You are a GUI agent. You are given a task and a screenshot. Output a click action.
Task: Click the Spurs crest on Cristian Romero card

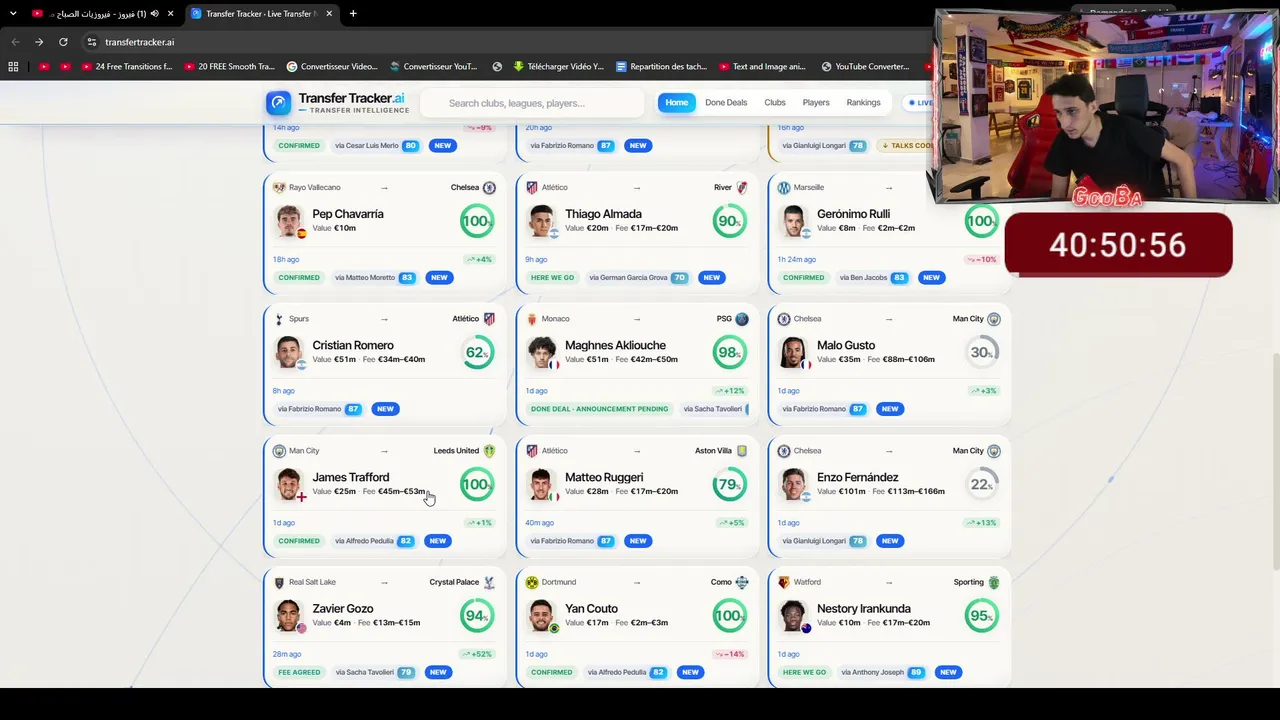279,319
